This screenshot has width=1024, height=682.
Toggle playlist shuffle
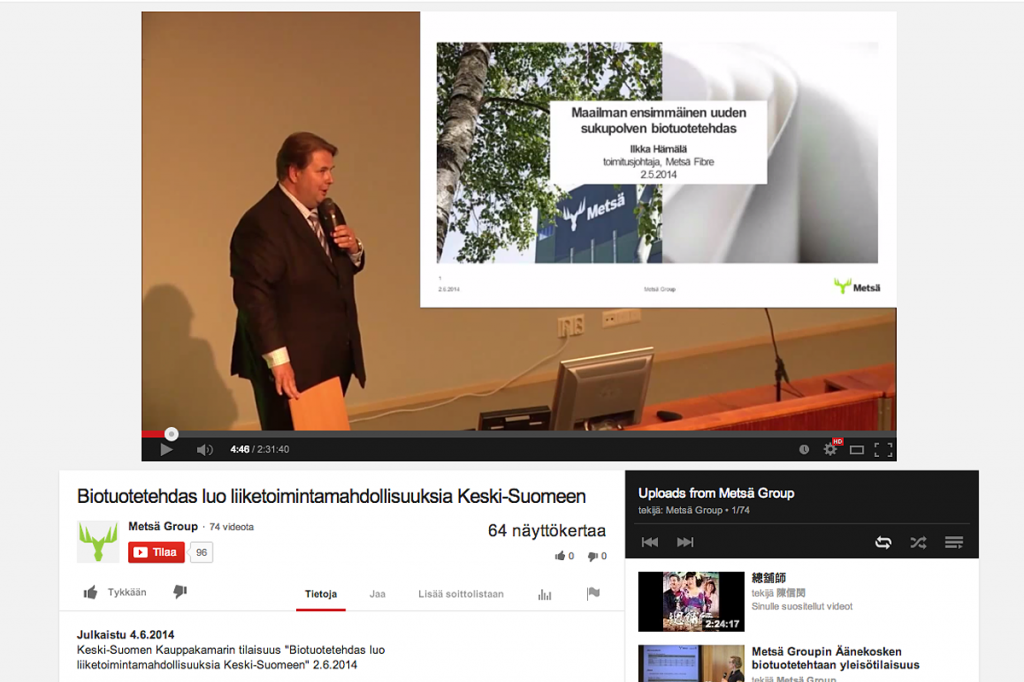(918, 542)
